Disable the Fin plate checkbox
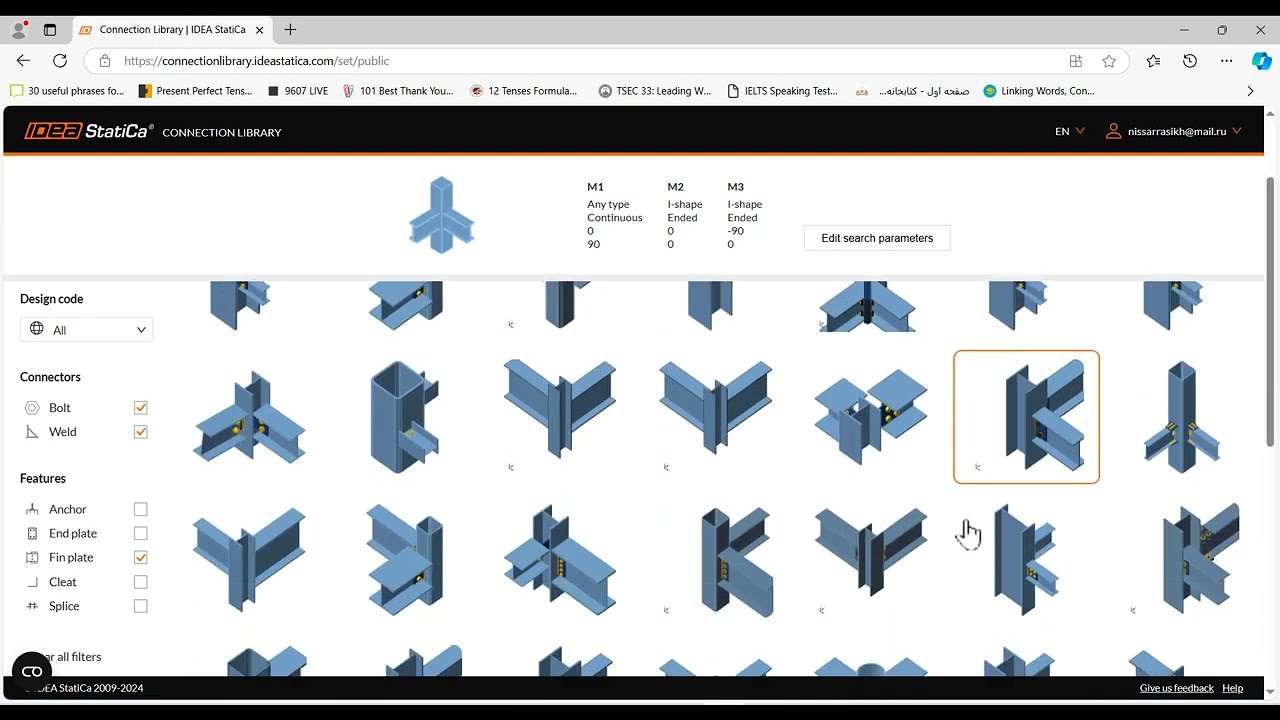Viewport: 1280px width, 720px height. coord(140,558)
